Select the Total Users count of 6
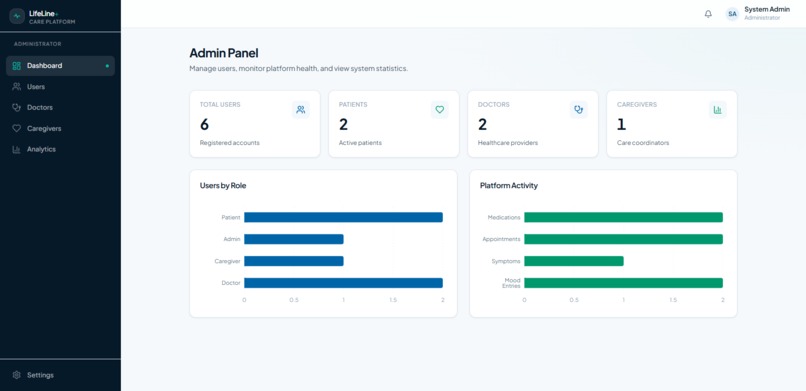Image resolution: width=806 pixels, height=391 pixels. click(x=205, y=124)
